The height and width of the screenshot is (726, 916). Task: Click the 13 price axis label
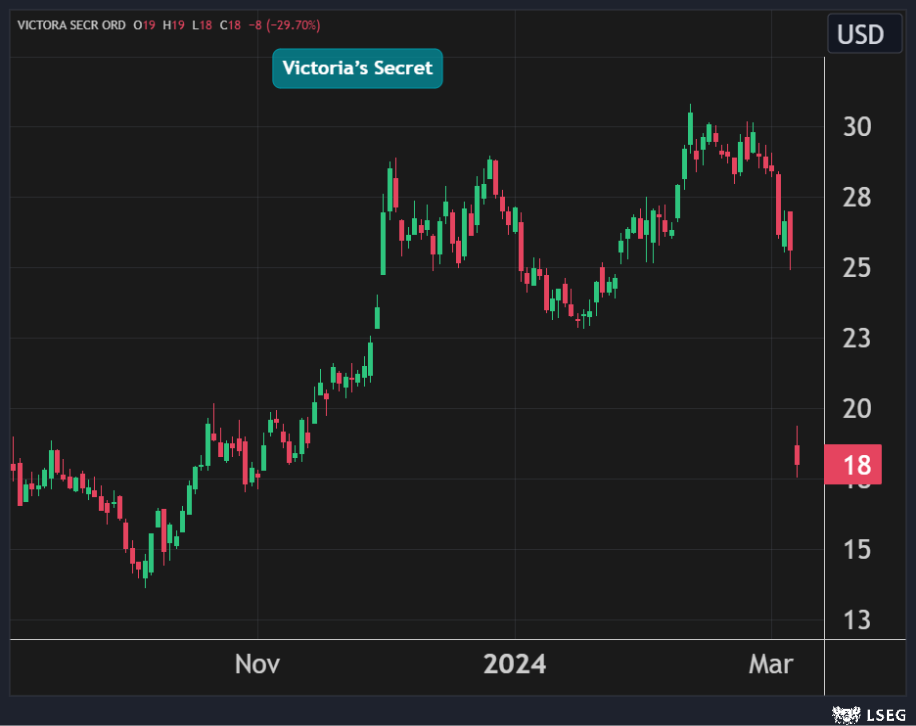point(857,620)
